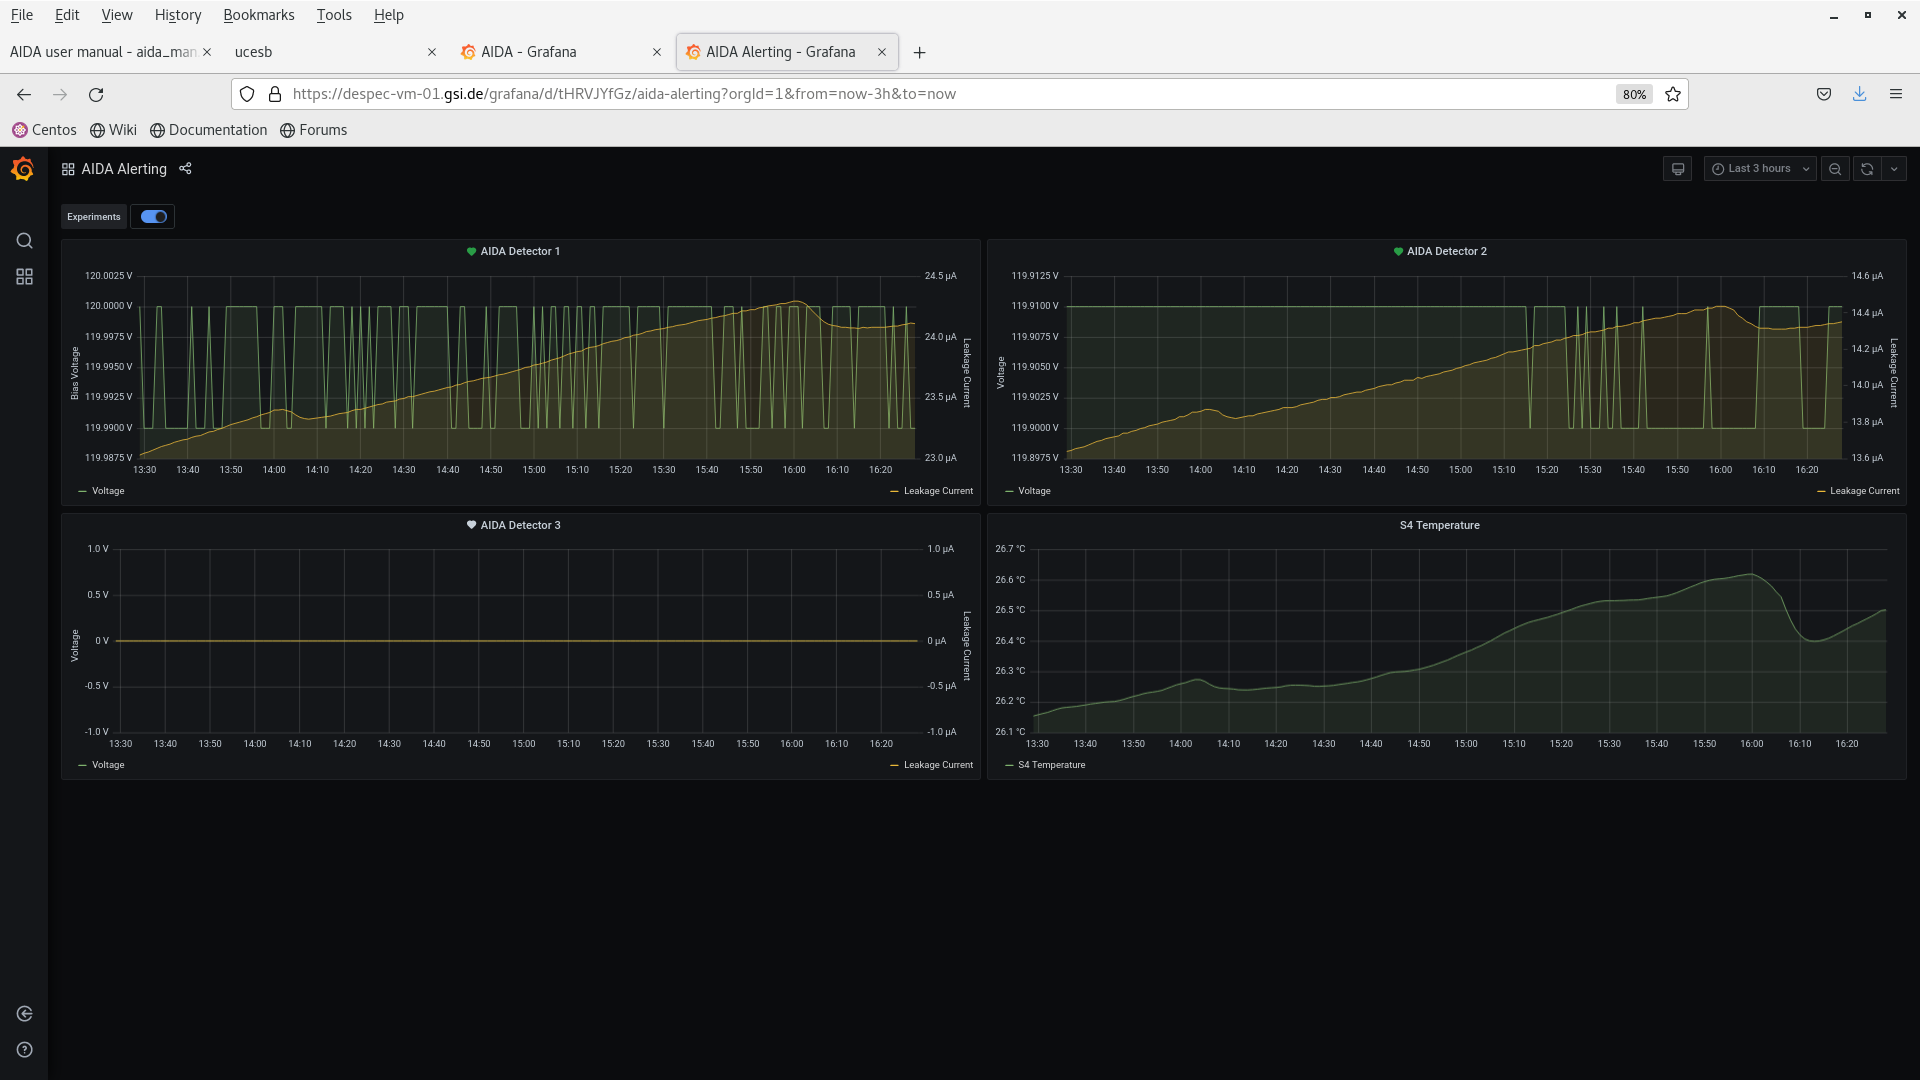The width and height of the screenshot is (1920, 1080).
Task: Open a new browser tab
Action: 920,52
